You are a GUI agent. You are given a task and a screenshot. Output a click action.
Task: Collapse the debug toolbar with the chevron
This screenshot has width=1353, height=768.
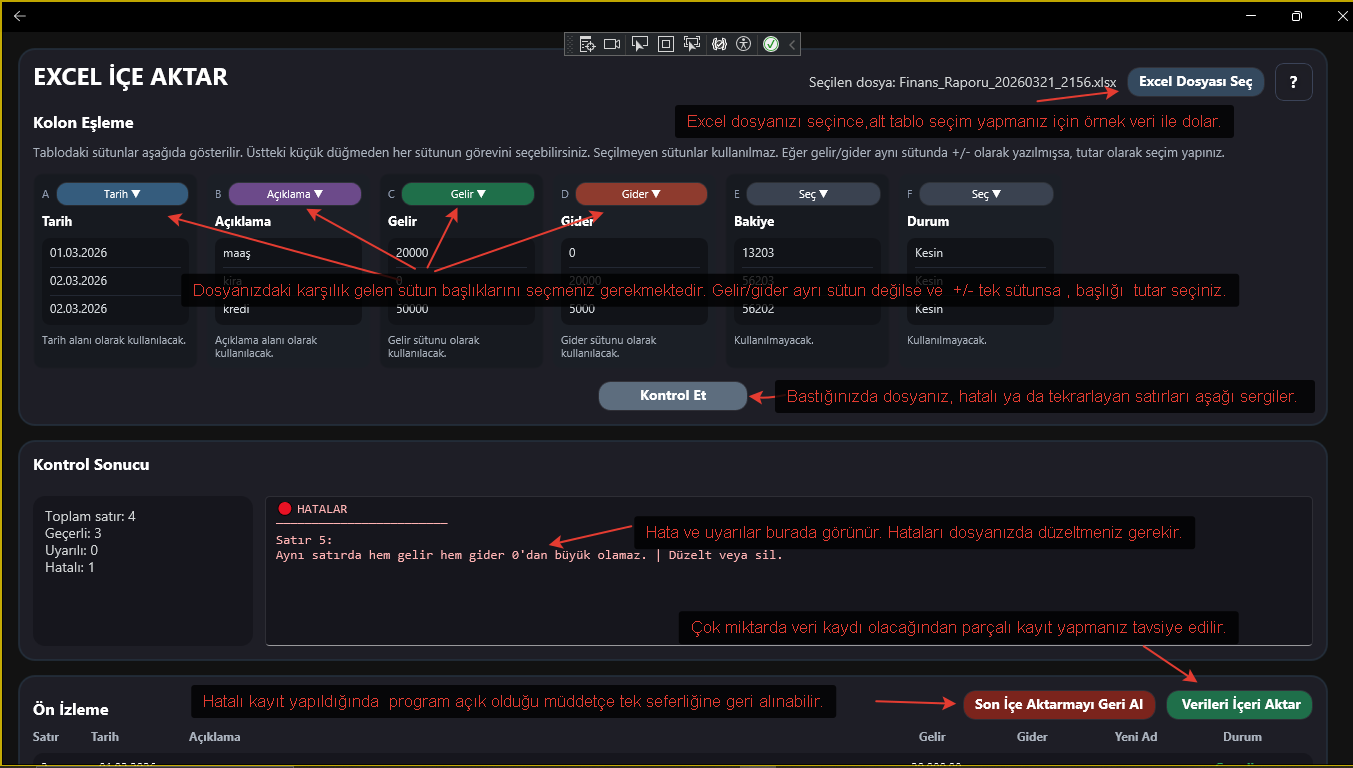coord(792,44)
